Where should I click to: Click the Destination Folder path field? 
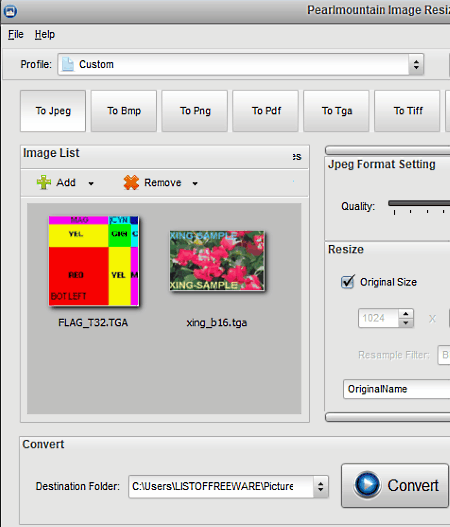[x=221, y=486]
